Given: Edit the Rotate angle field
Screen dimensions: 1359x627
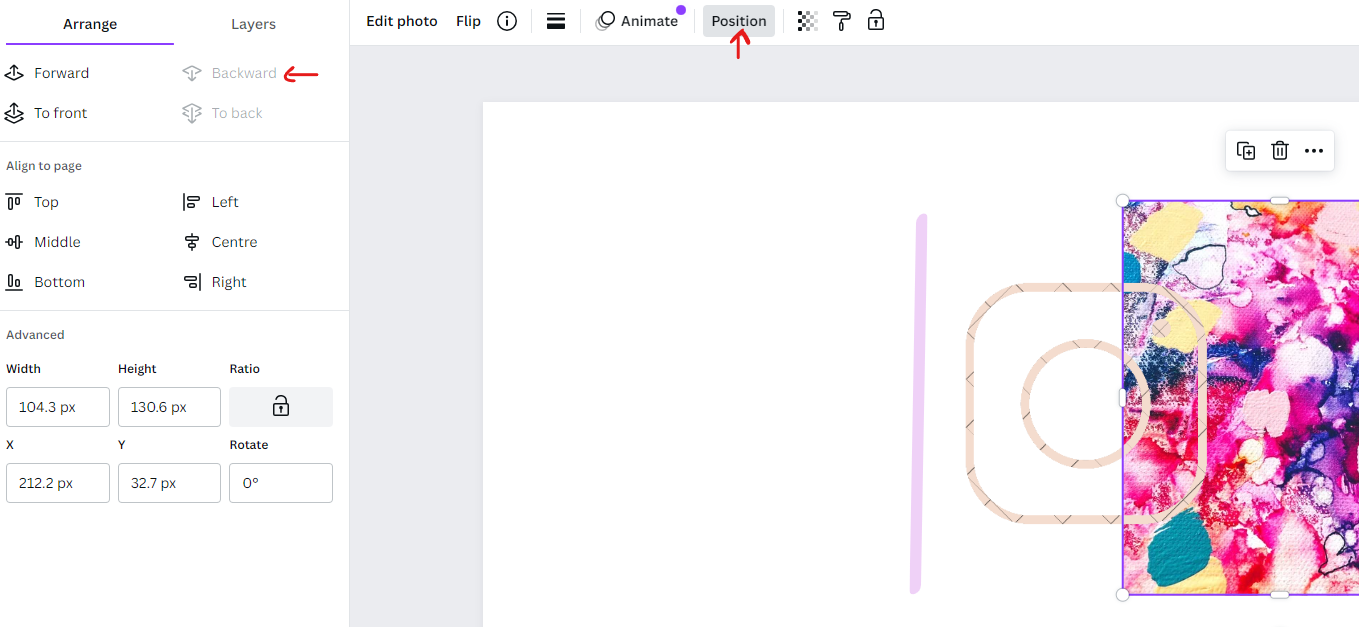Looking at the screenshot, I should click(x=281, y=483).
